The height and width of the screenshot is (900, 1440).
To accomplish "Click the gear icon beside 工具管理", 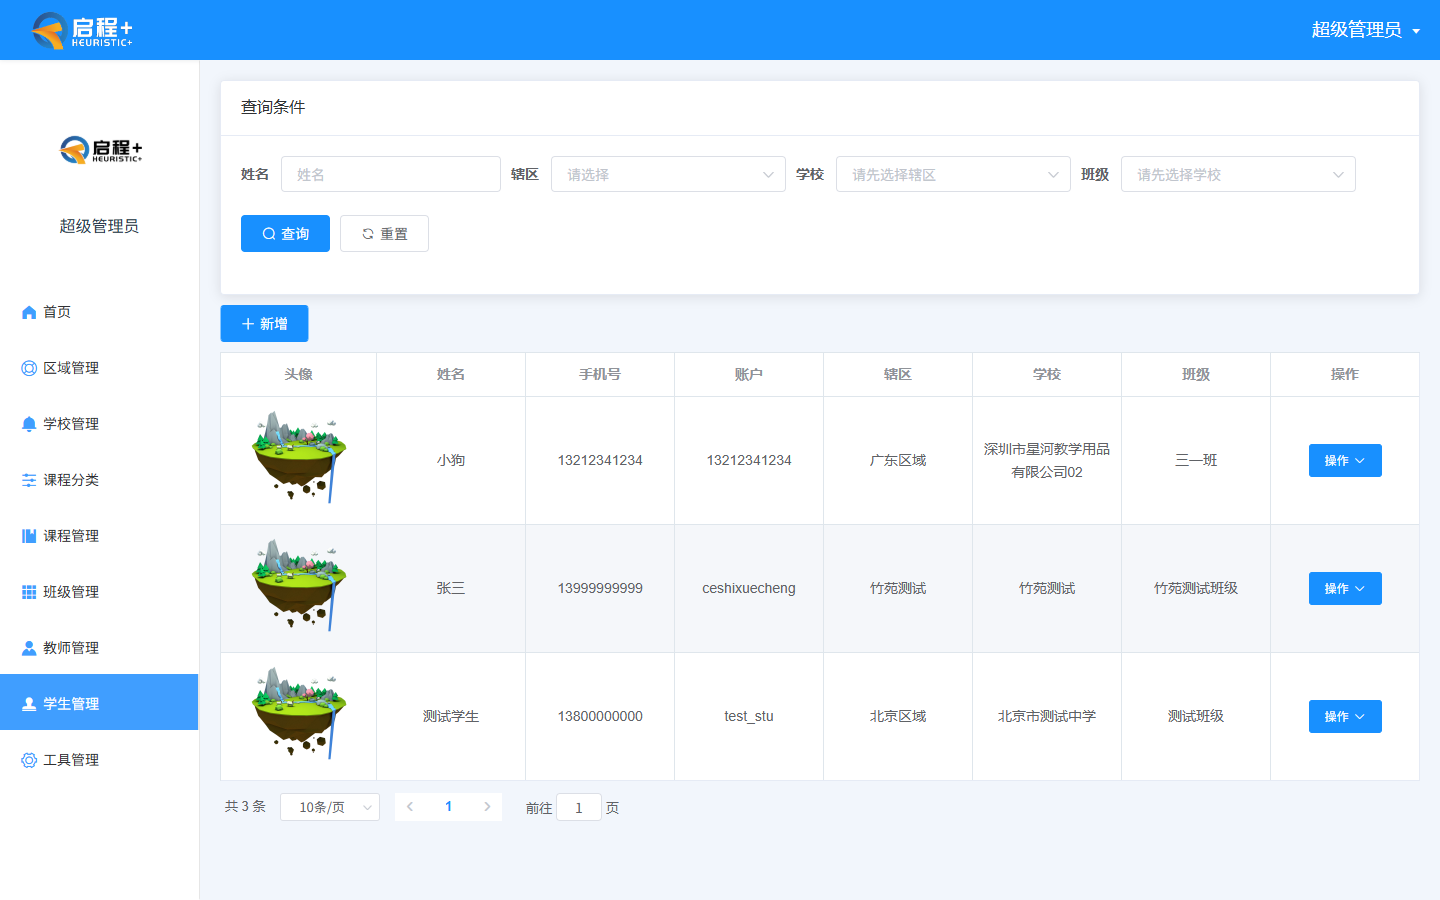I will click(29, 760).
